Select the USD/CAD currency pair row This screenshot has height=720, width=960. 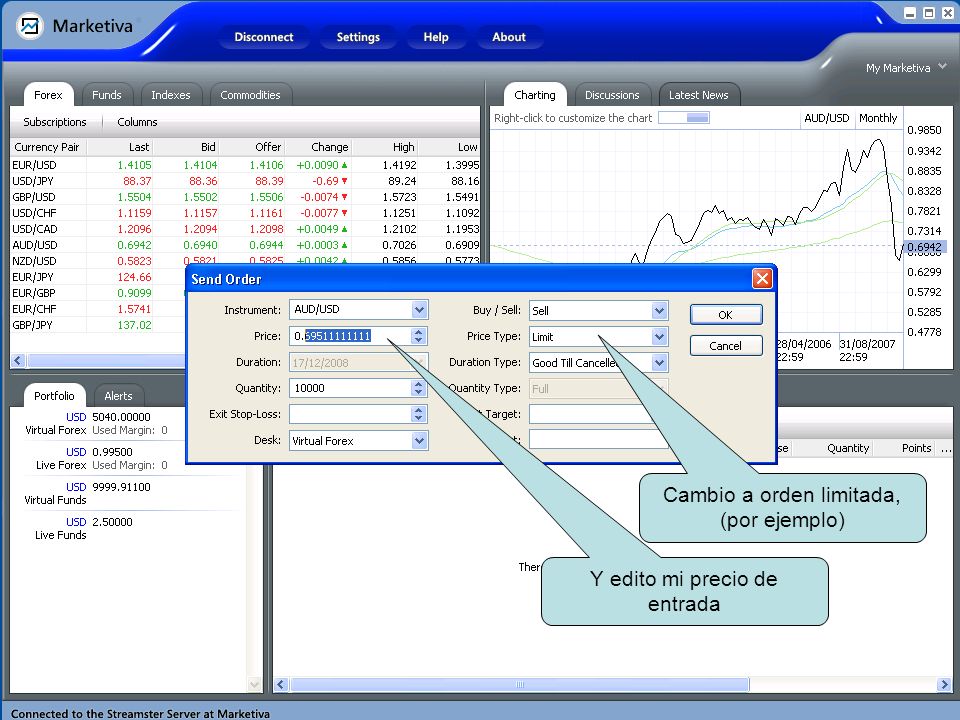coord(245,228)
